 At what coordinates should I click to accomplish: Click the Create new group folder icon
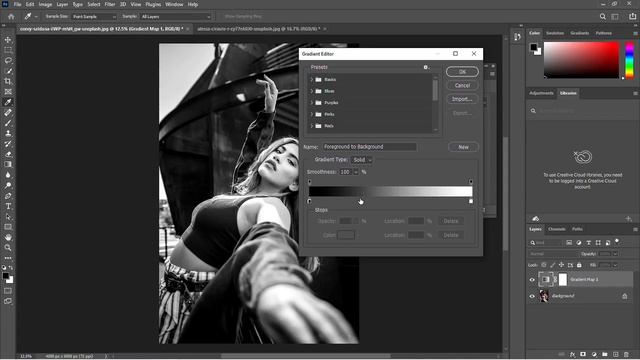click(604, 355)
